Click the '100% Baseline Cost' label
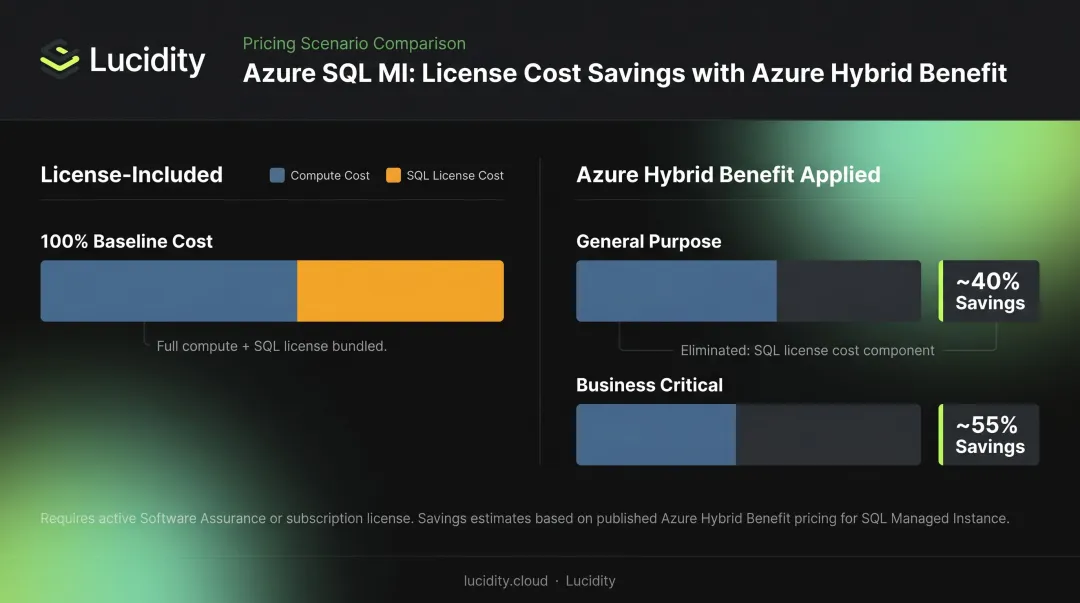The width and height of the screenshot is (1080, 603). pos(127,241)
